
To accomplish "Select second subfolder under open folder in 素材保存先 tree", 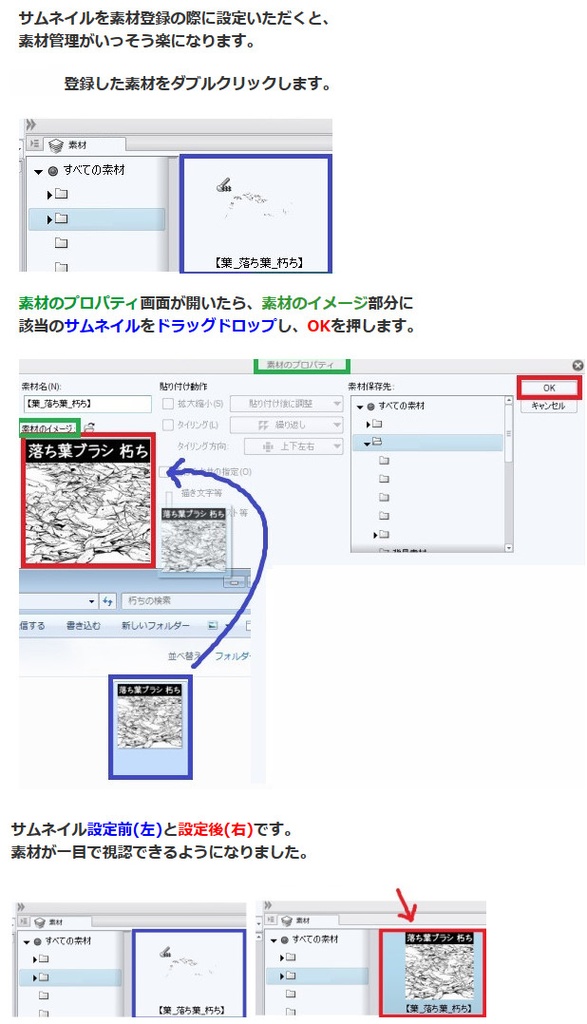I will pyautogui.click(x=384, y=479).
